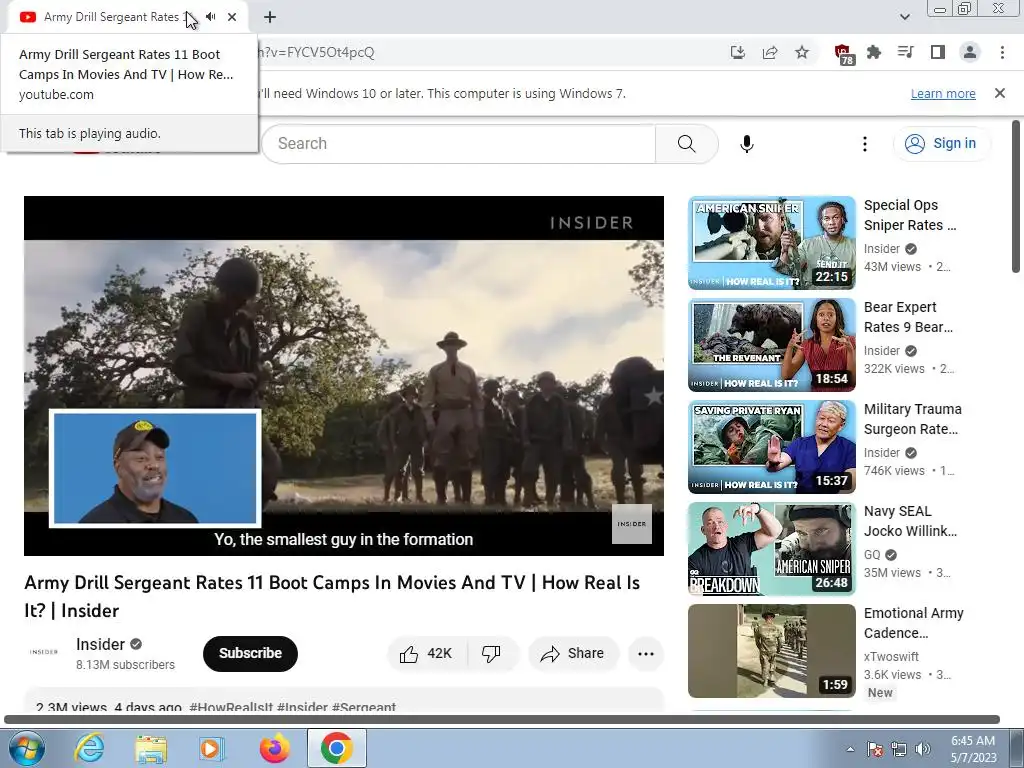Dismiss the Windows 7 warning bar

[999, 93]
